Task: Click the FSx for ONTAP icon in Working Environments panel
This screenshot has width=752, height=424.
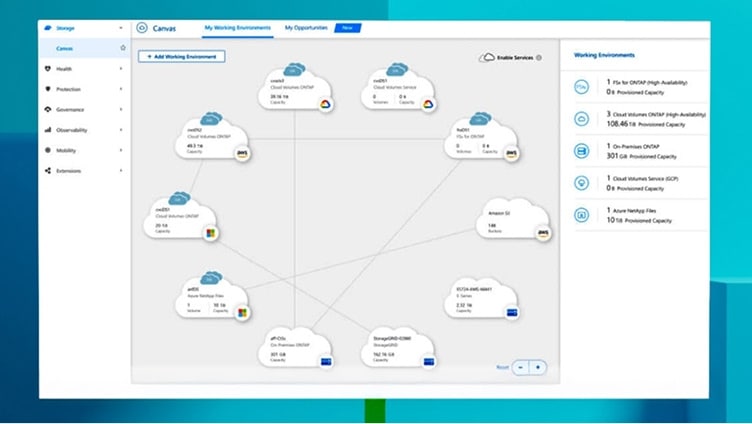Action: pos(581,87)
